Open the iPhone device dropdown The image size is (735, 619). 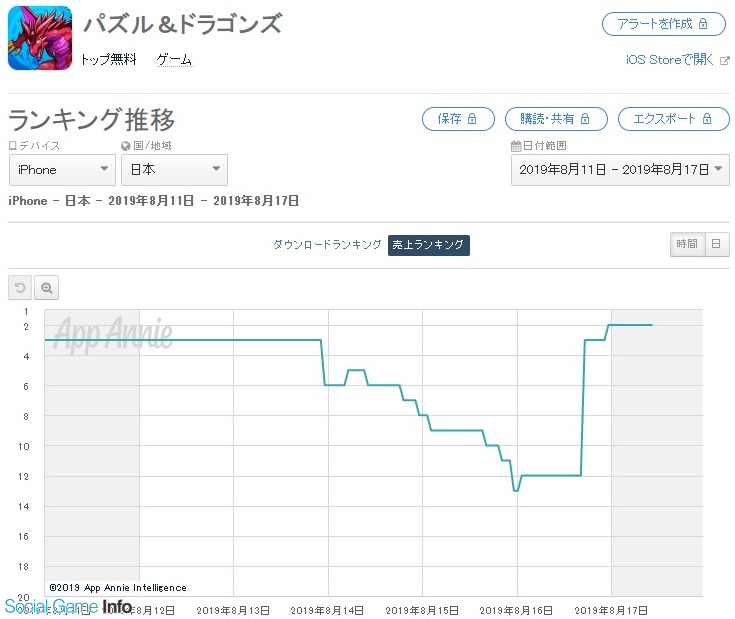click(x=62, y=170)
